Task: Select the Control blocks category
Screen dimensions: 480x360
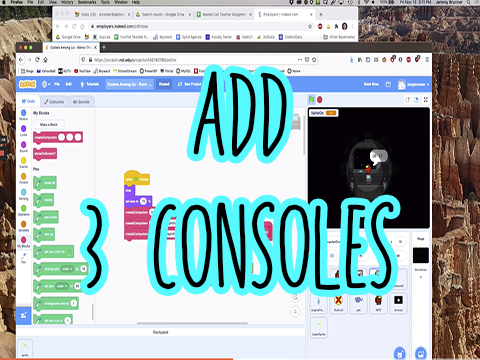Action: 24,178
